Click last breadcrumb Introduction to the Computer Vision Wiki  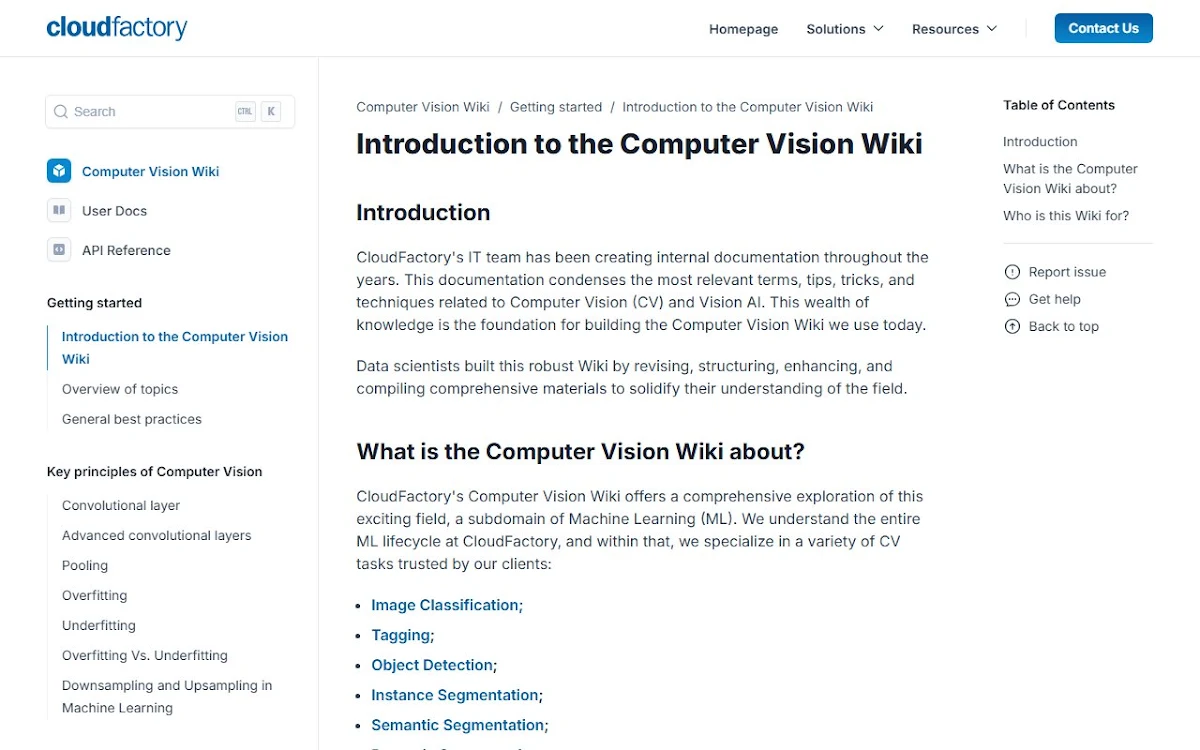748,107
